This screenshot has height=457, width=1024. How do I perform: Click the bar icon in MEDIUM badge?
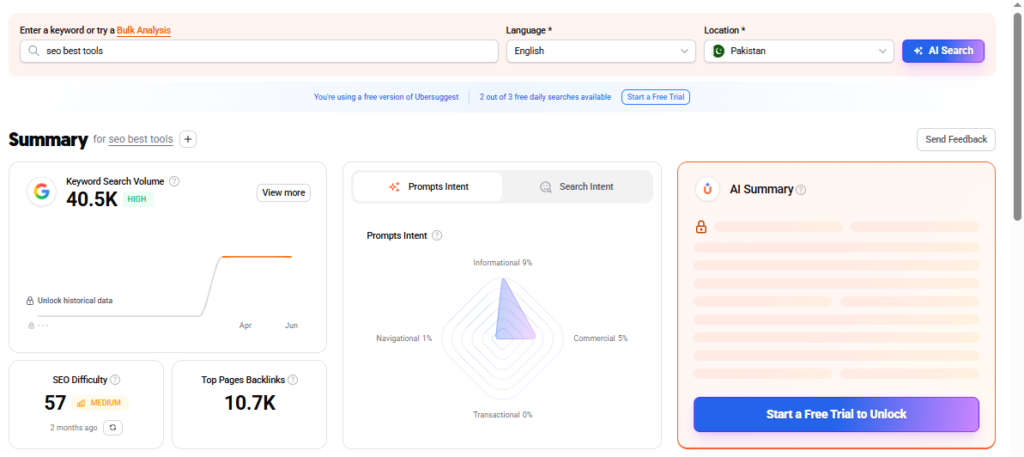pyautogui.click(x=81, y=403)
